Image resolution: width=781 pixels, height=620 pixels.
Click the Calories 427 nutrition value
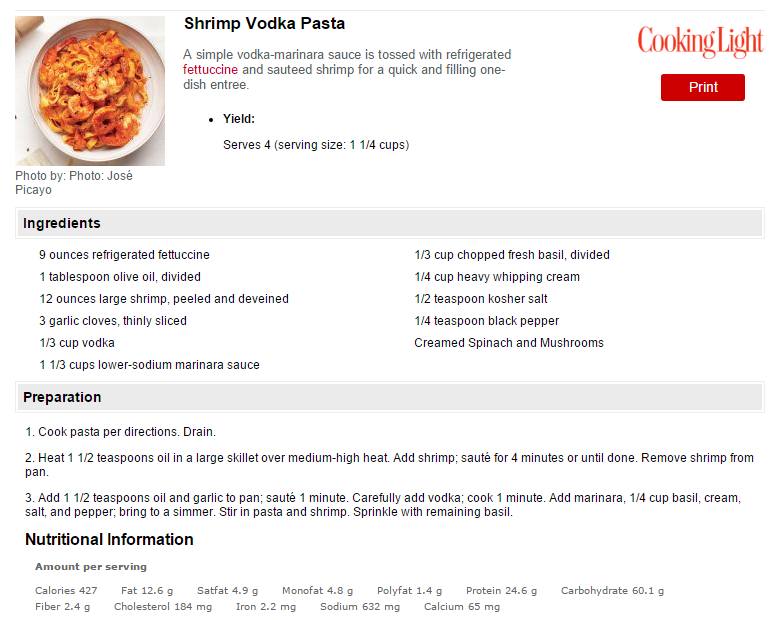tap(66, 591)
